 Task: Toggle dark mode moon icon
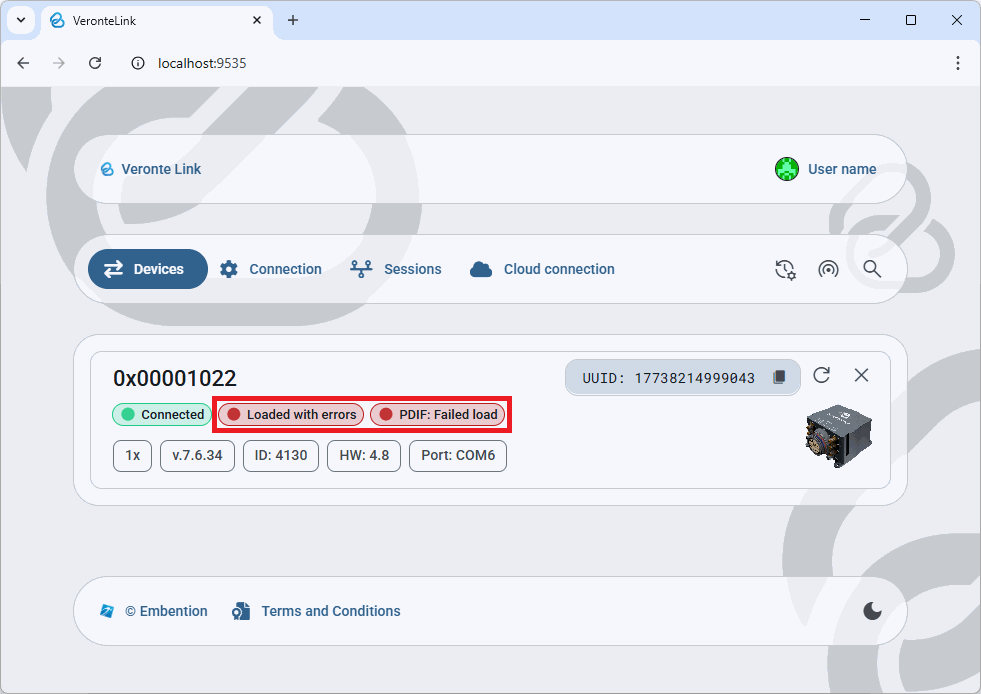coord(872,611)
